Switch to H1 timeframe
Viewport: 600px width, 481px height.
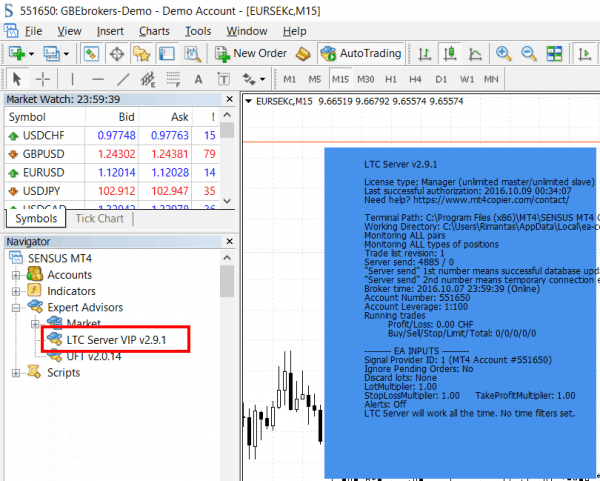[391, 79]
